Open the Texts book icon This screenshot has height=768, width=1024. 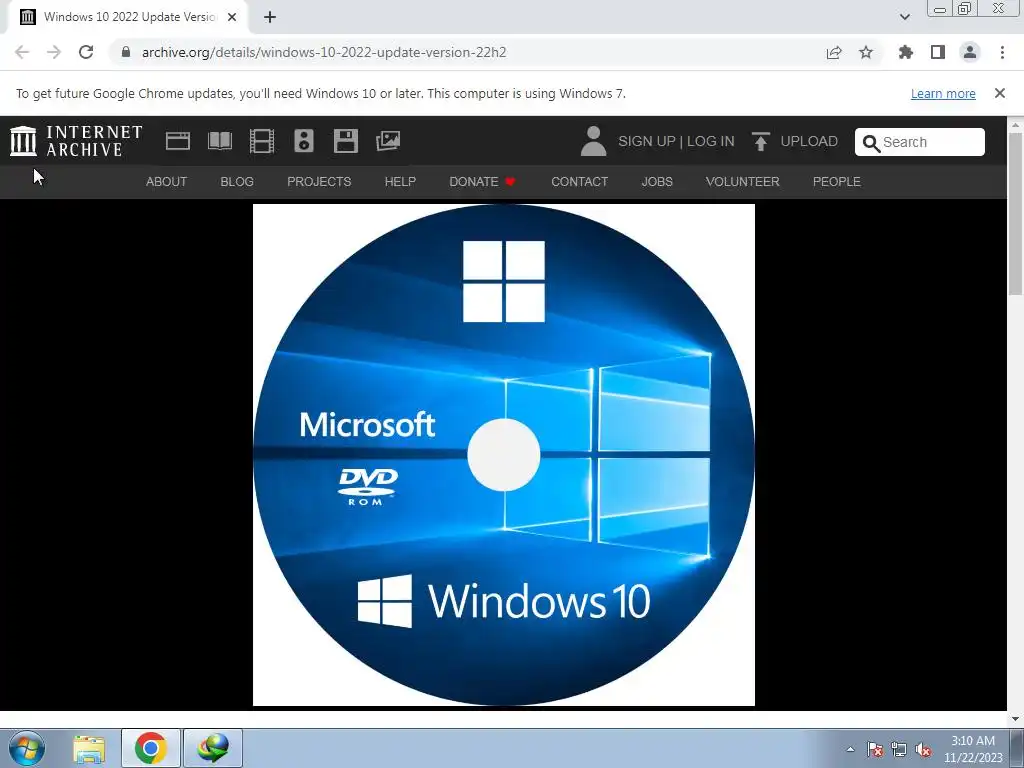click(x=219, y=141)
